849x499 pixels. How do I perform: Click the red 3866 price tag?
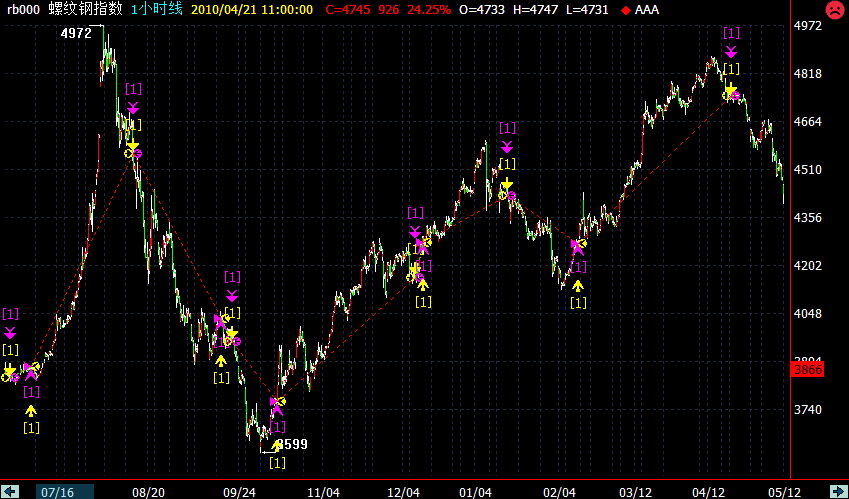tap(806, 370)
